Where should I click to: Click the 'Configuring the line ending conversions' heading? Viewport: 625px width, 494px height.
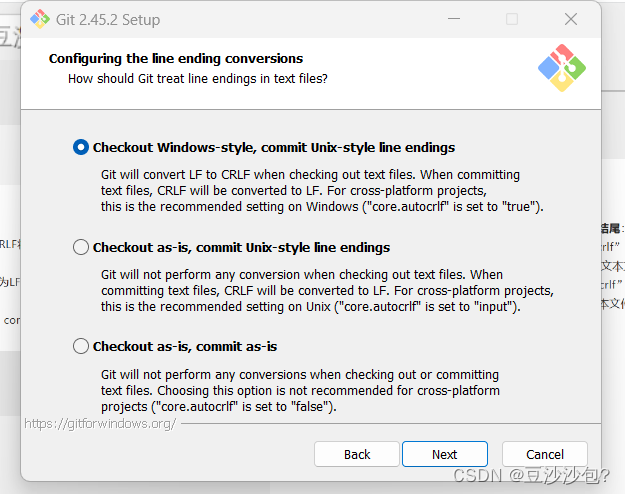(176, 59)
